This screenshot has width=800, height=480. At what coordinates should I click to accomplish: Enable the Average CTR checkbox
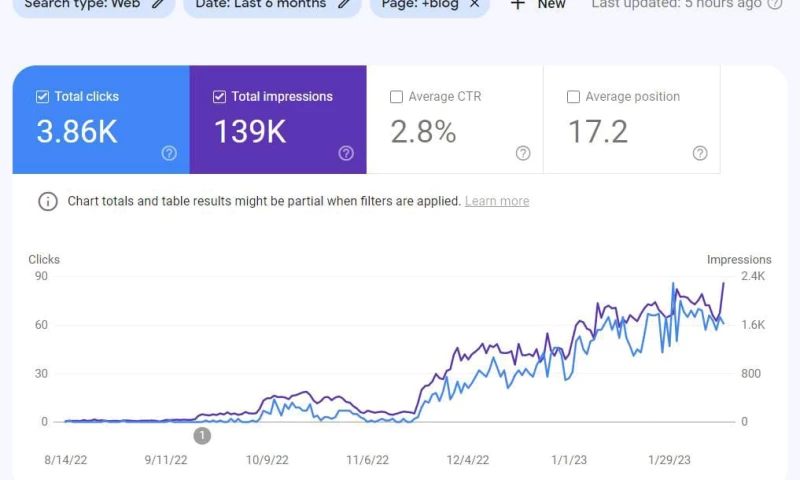point(396,96)
